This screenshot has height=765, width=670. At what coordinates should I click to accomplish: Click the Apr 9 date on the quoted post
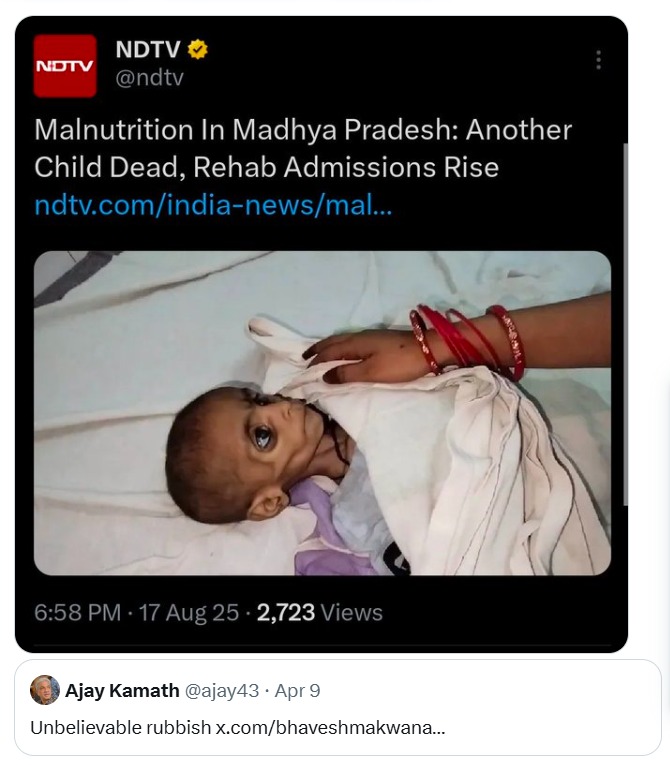[x=298, y=691]
